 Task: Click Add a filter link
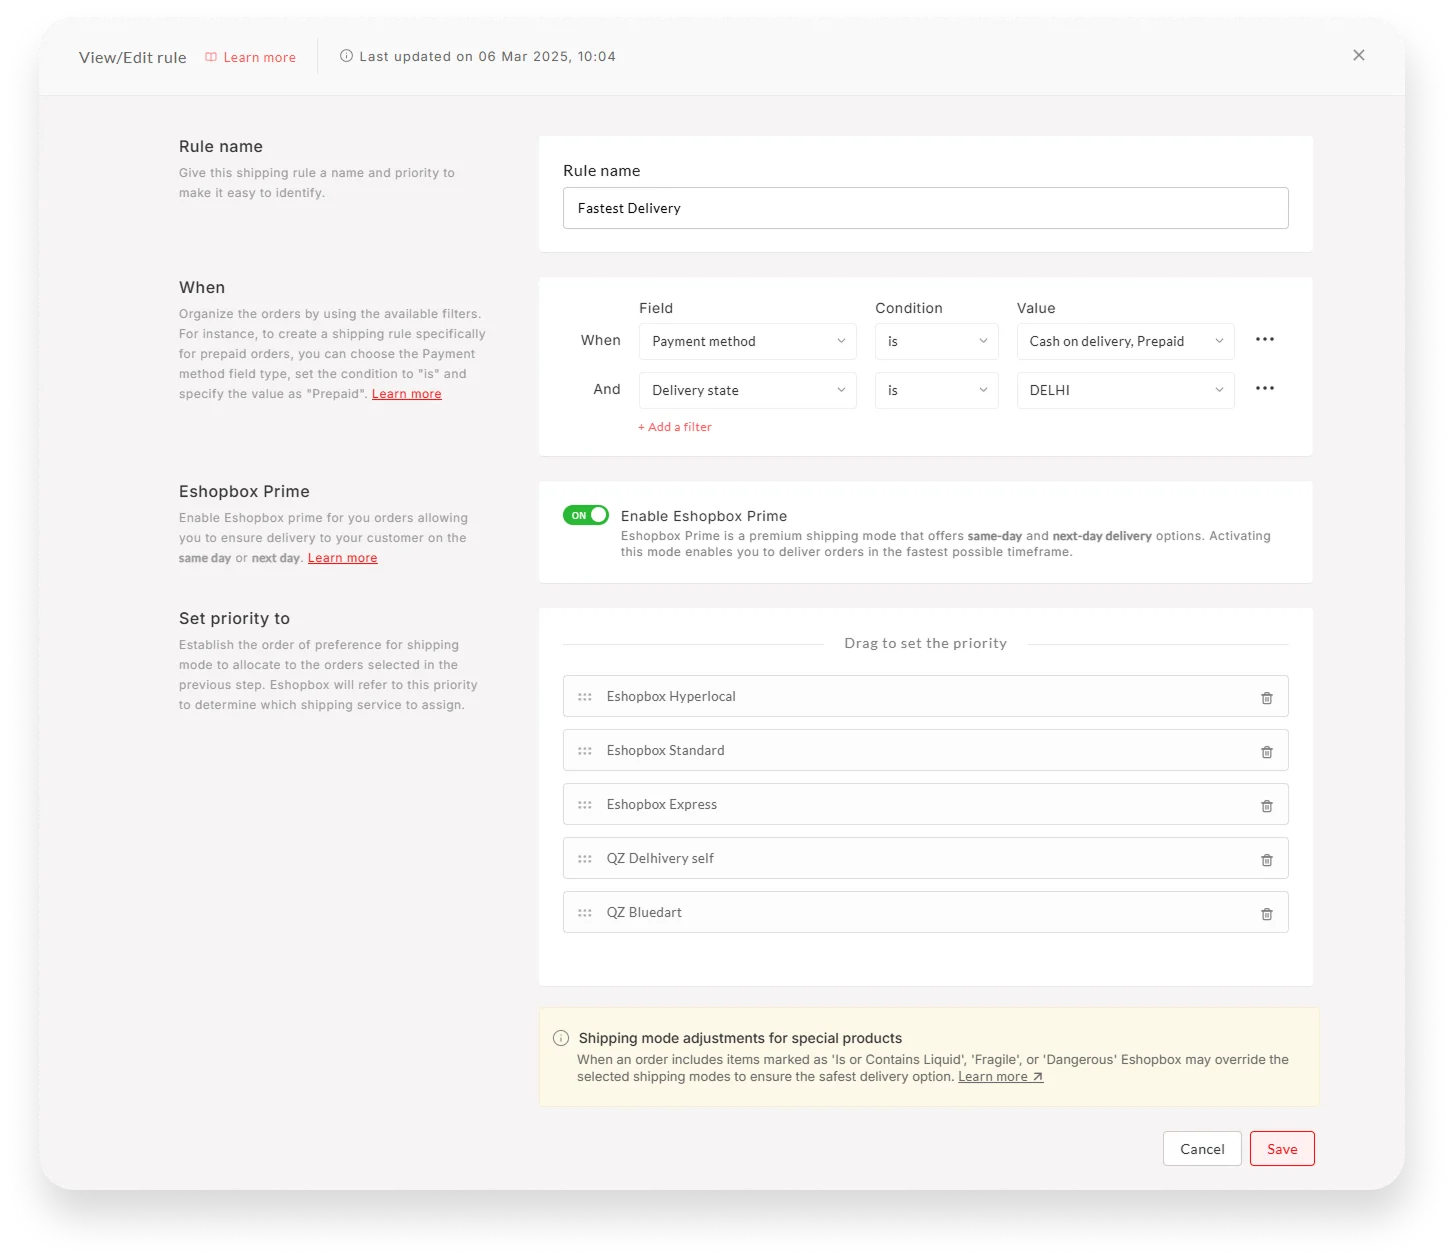pos(675,427)
